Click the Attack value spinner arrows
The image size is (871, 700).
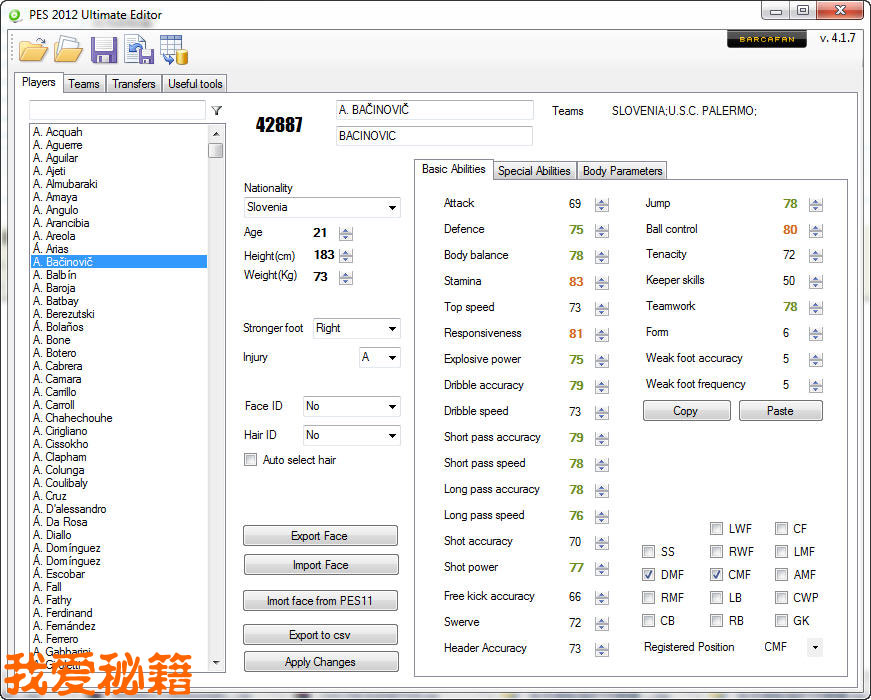pyautogui.click(x=601, y=204)
